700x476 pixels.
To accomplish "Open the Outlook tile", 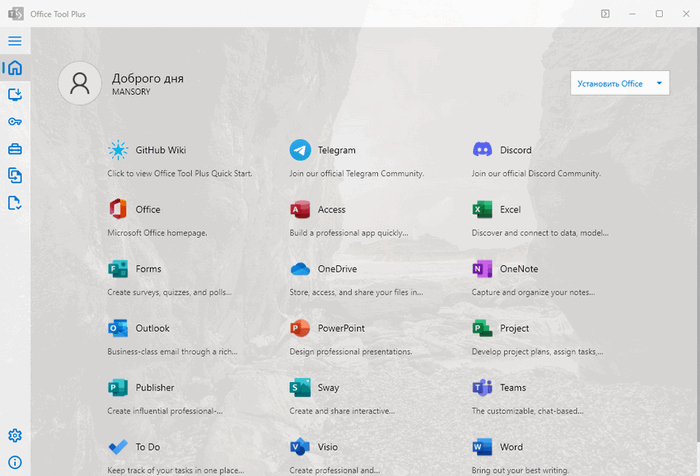I will [x=152, y=328].
